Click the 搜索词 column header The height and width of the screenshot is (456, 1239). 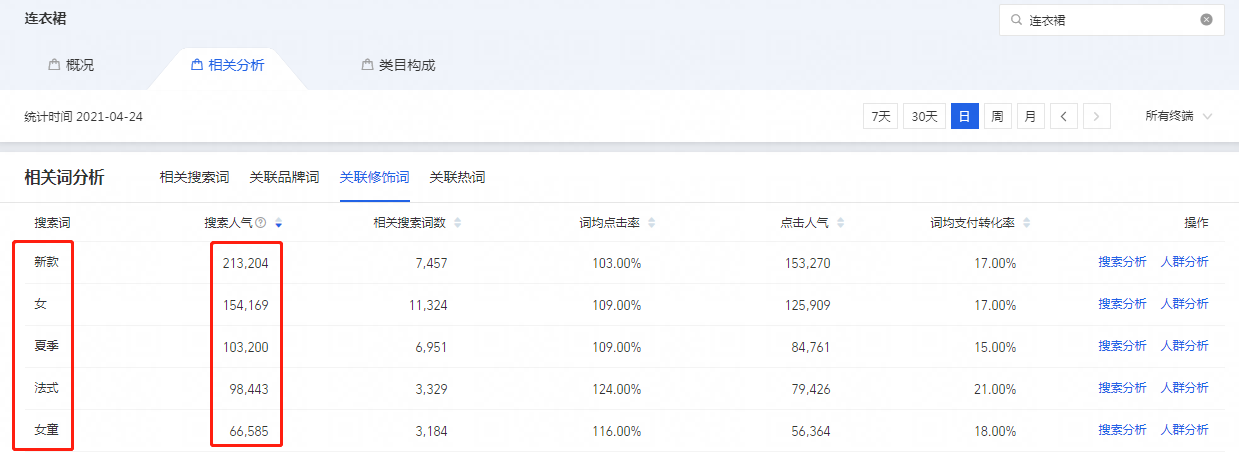click(50, 223)
